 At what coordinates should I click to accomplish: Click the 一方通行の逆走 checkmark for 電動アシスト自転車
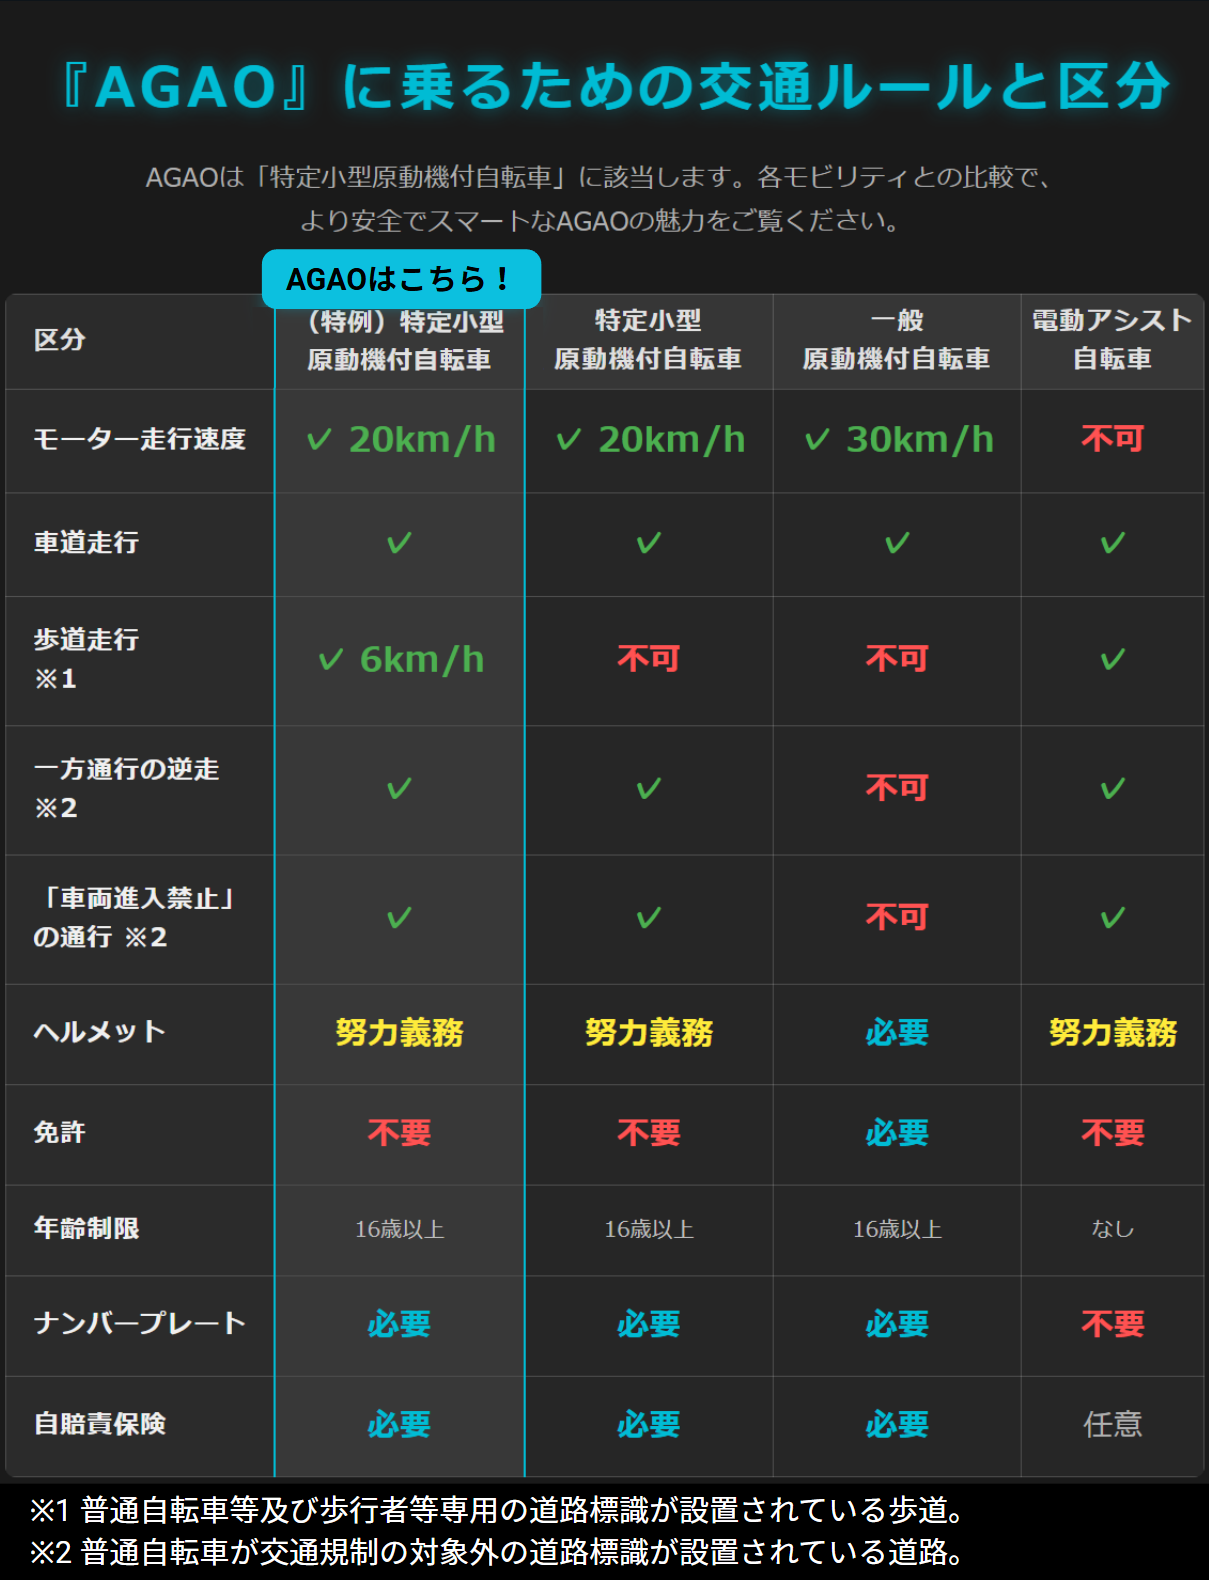click(1112, 789)
